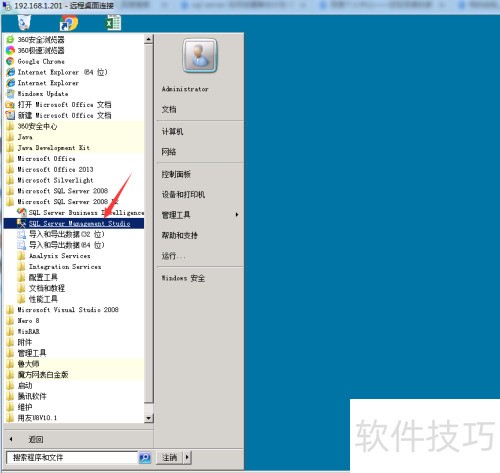This screenshot has height=473, width=500.
Task: Open the Excel file icon on desktop
Action: click(113, 23)
